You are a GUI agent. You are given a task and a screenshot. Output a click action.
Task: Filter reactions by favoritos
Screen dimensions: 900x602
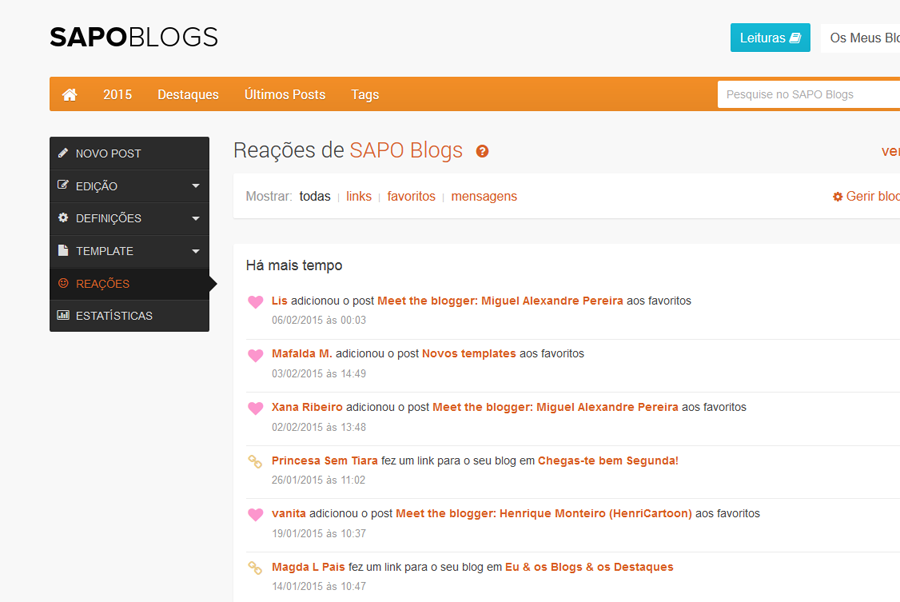411,196
